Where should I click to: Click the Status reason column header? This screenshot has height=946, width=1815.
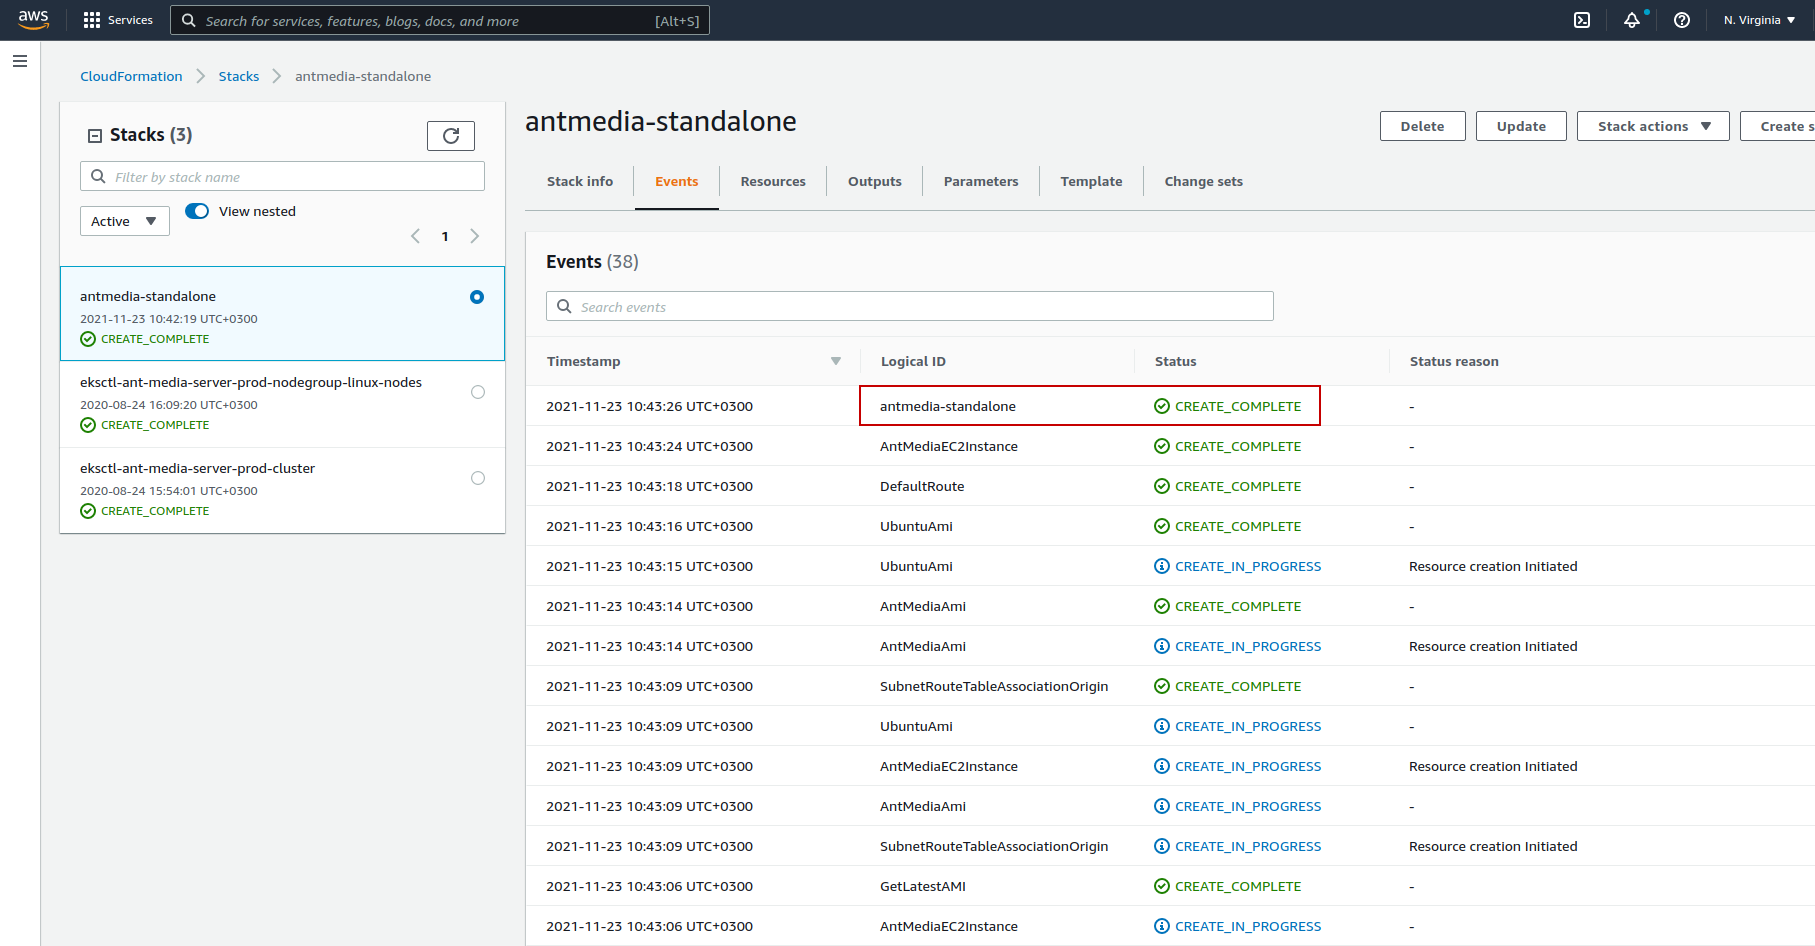(1454, 361)
